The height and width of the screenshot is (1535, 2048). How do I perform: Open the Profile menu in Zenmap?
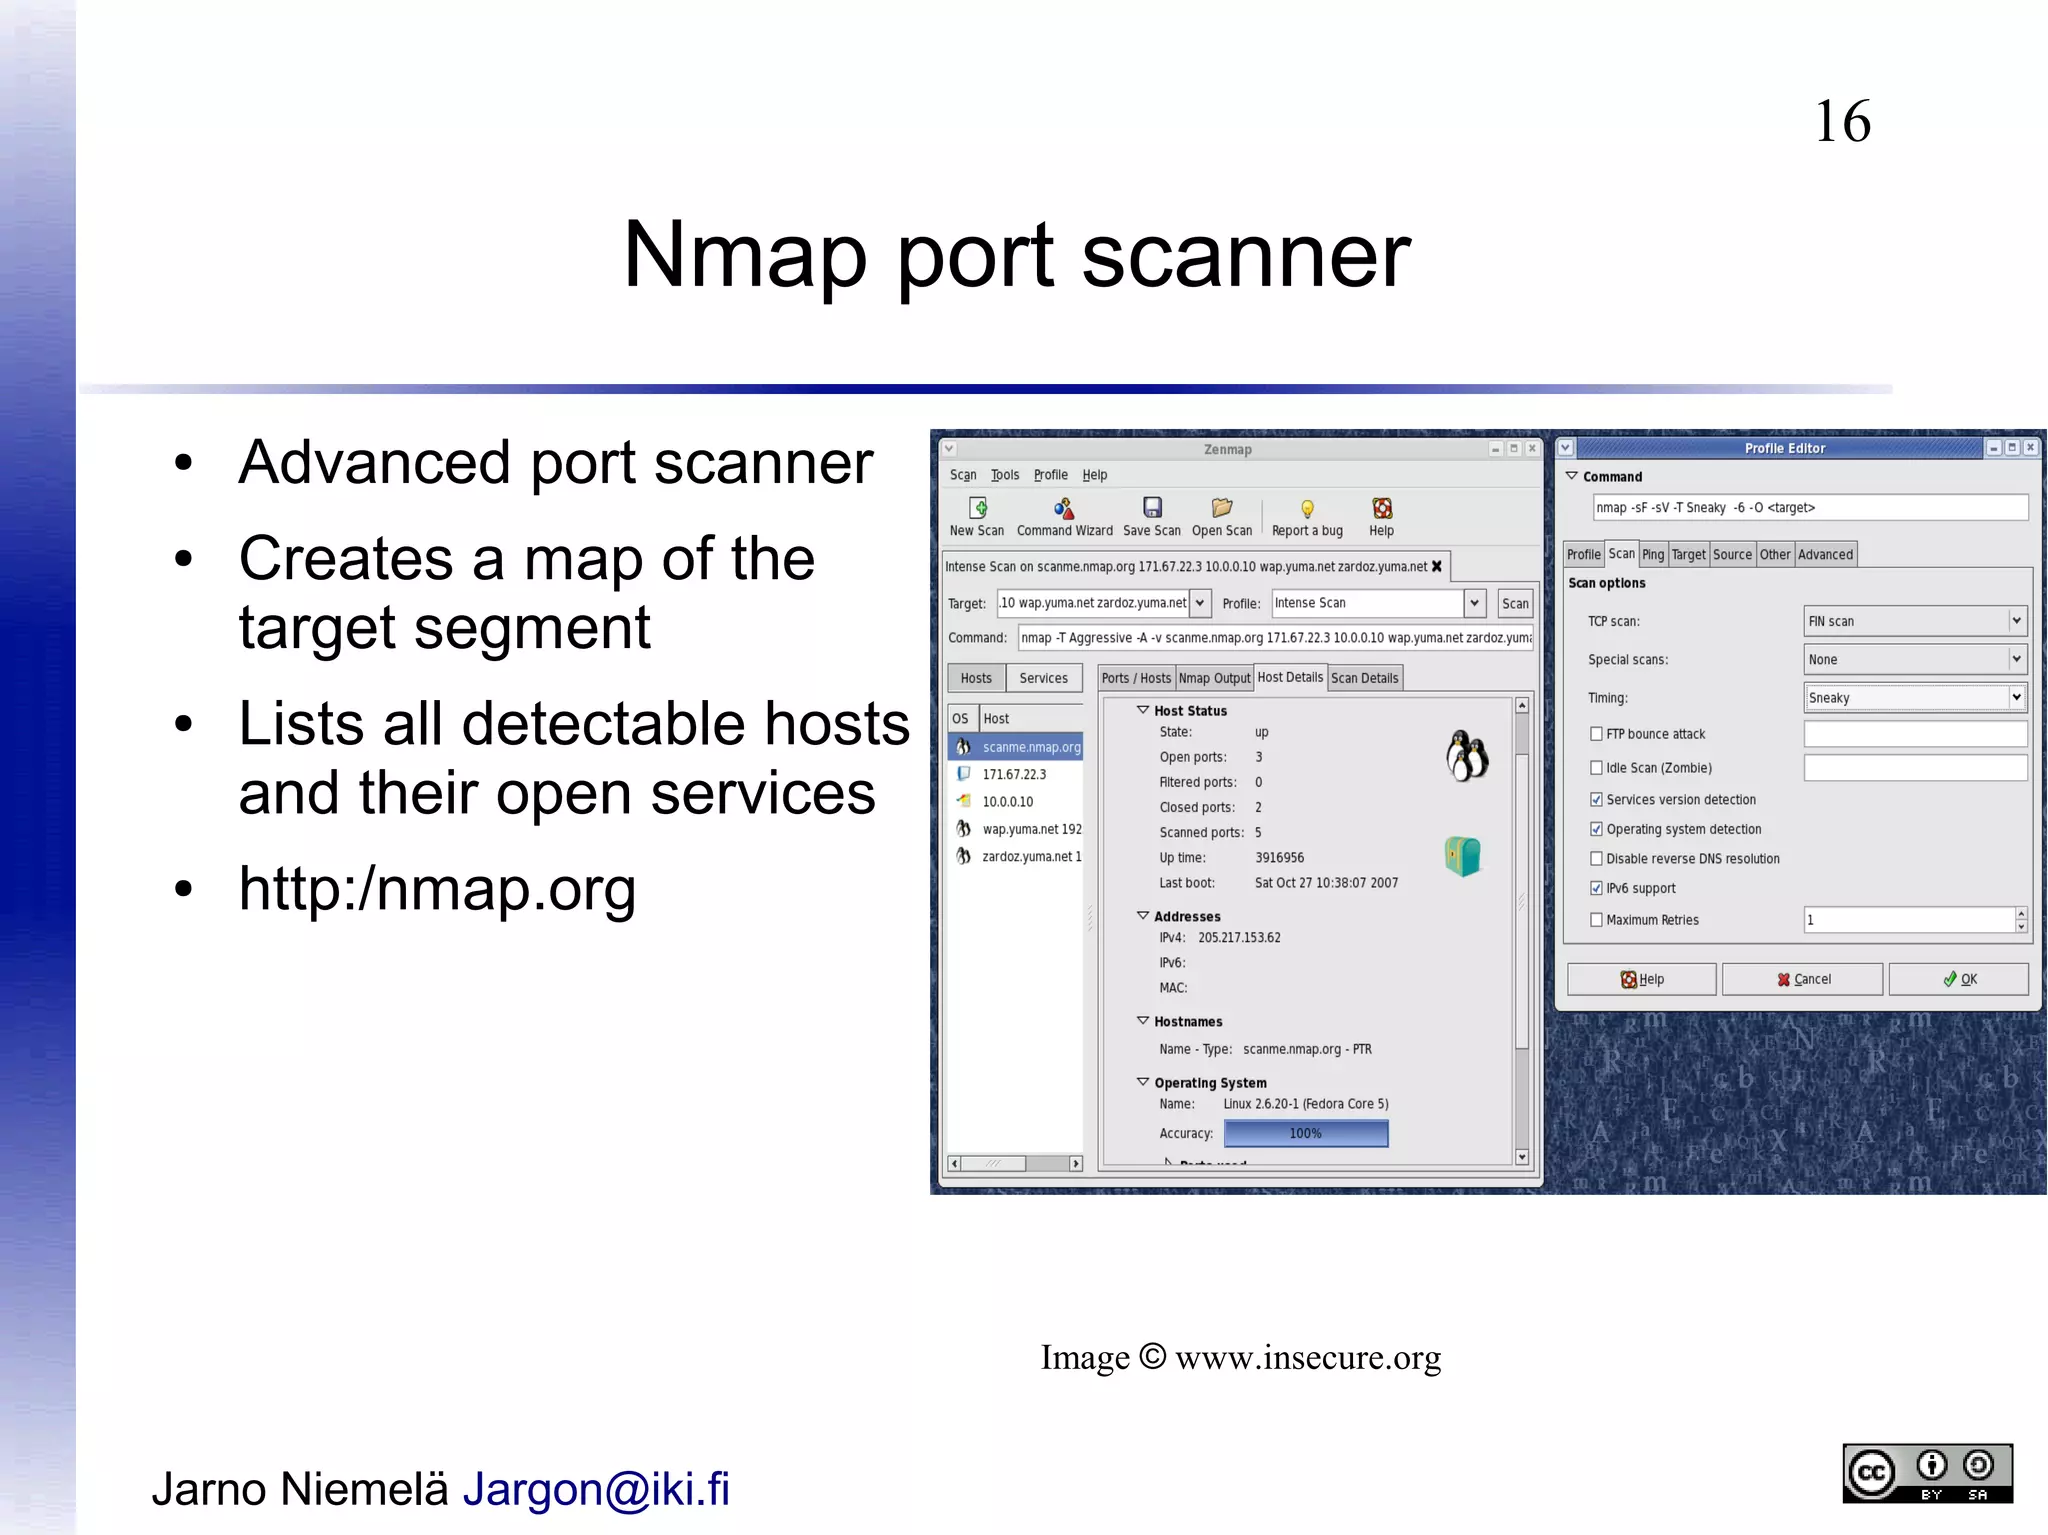[1051, 475]
